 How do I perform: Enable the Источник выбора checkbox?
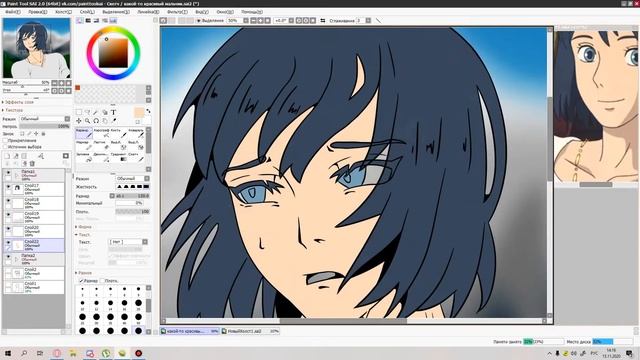(5, 147)
